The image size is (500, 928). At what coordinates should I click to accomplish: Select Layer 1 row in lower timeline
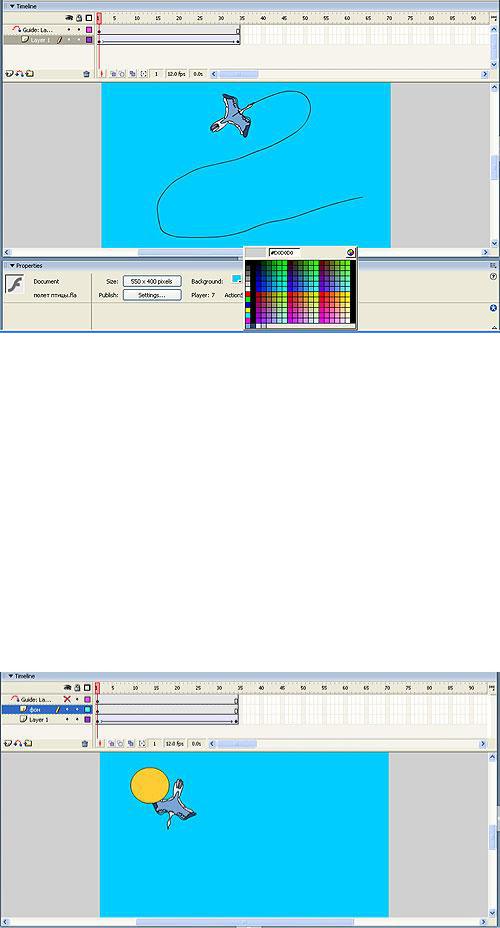pyautogui.click(x=47, y=720)
